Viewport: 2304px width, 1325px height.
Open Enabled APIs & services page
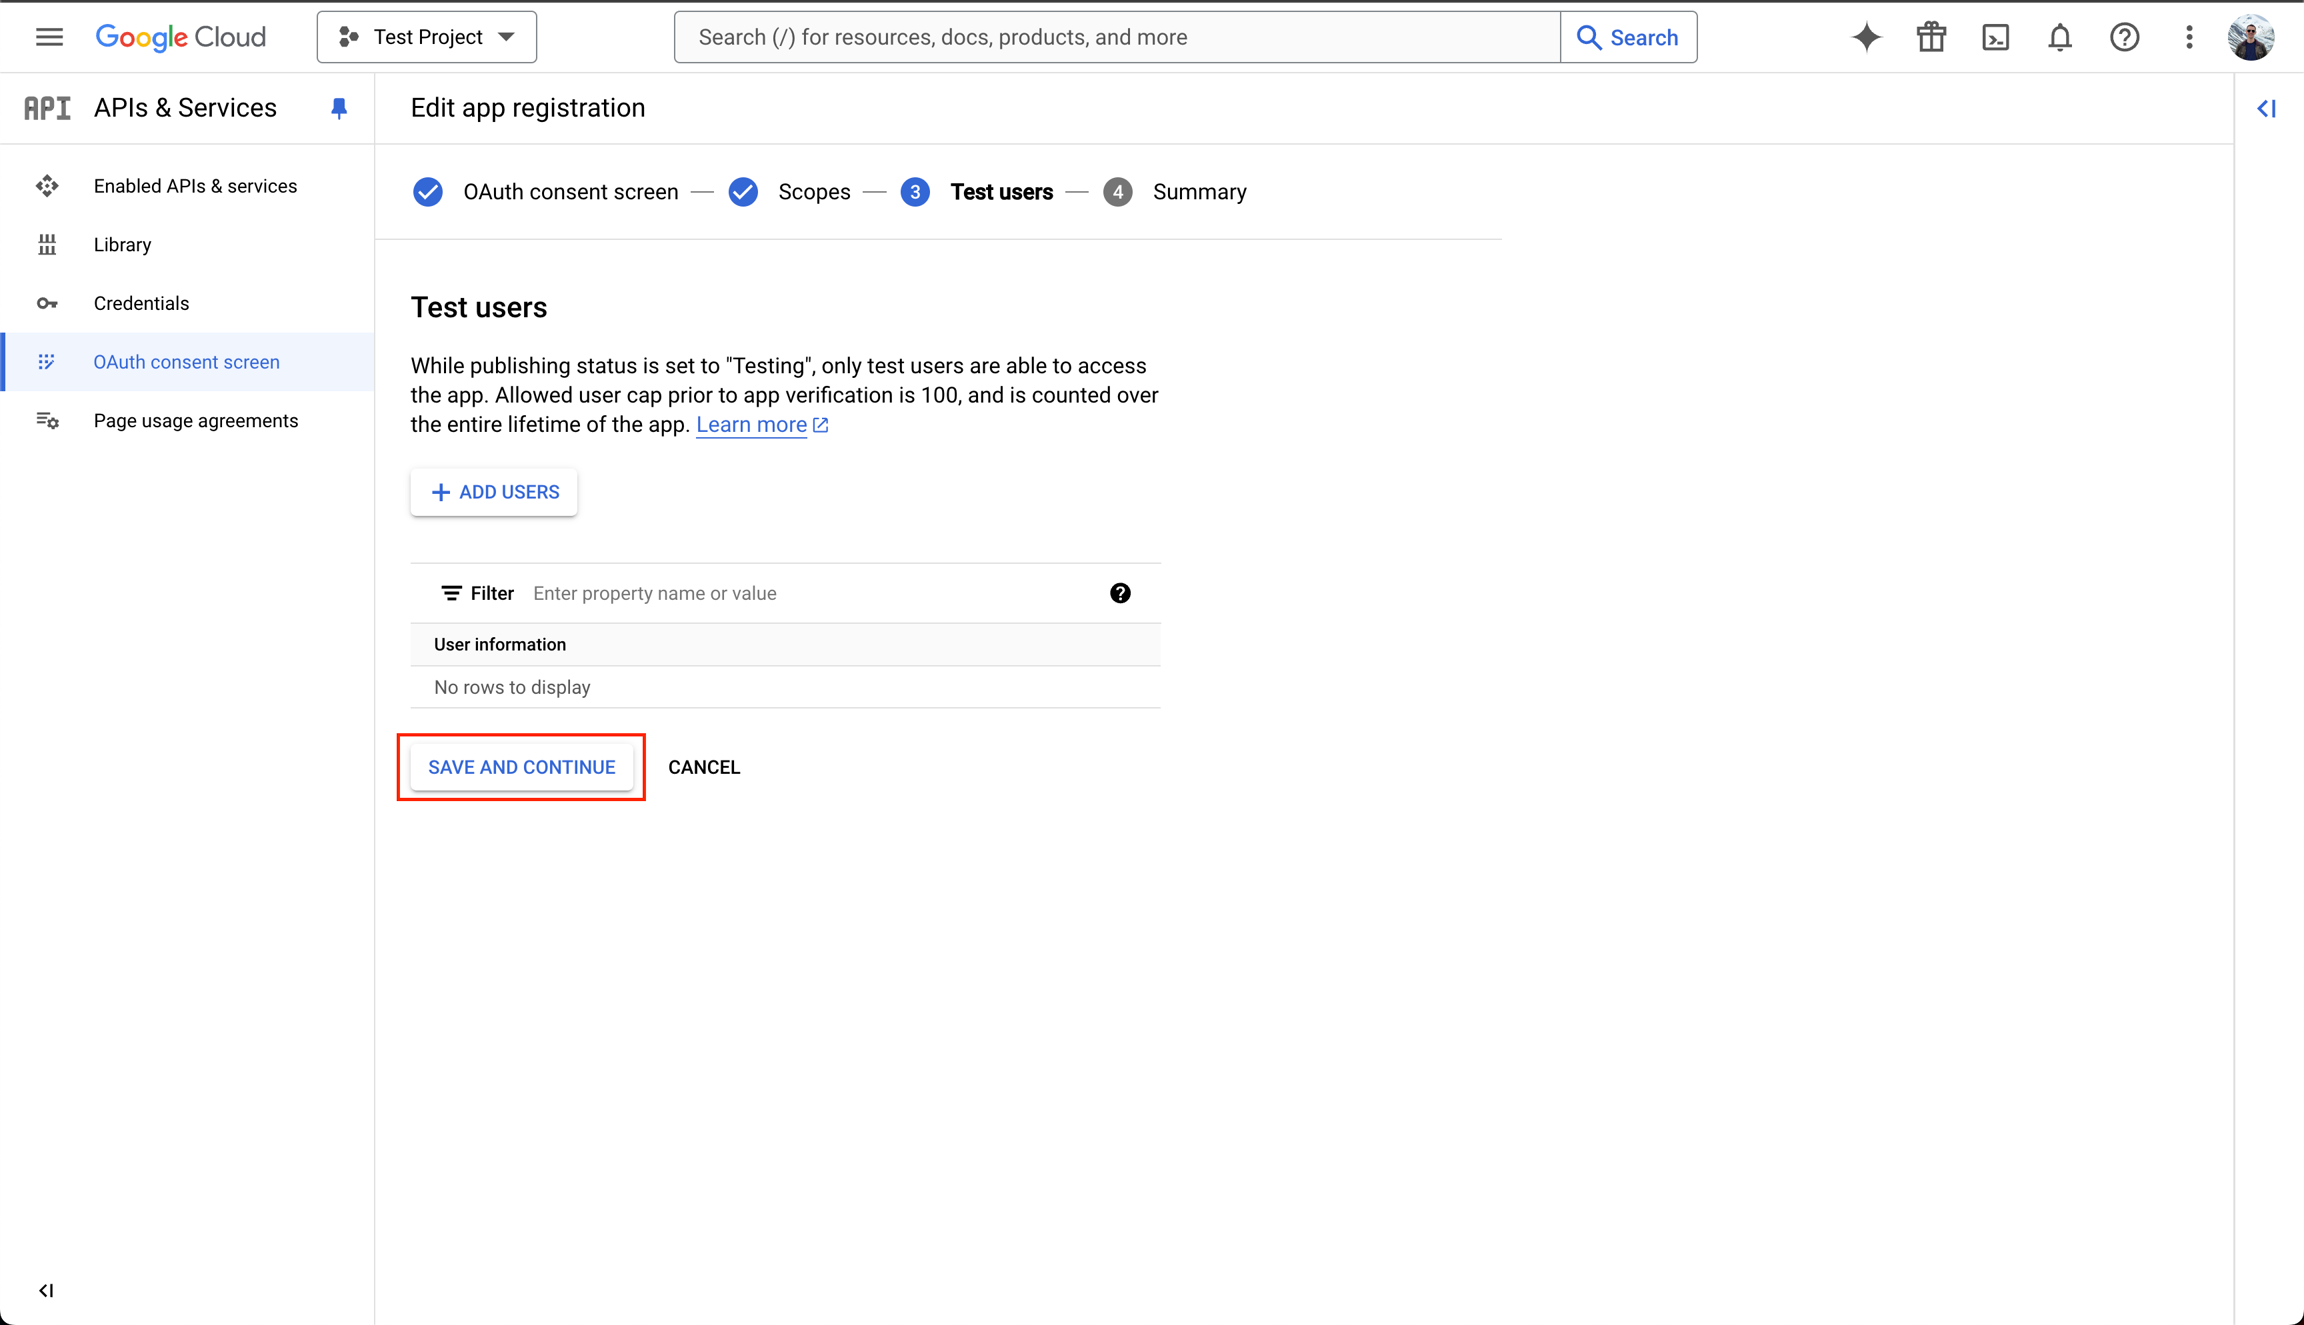coord(195,186)
